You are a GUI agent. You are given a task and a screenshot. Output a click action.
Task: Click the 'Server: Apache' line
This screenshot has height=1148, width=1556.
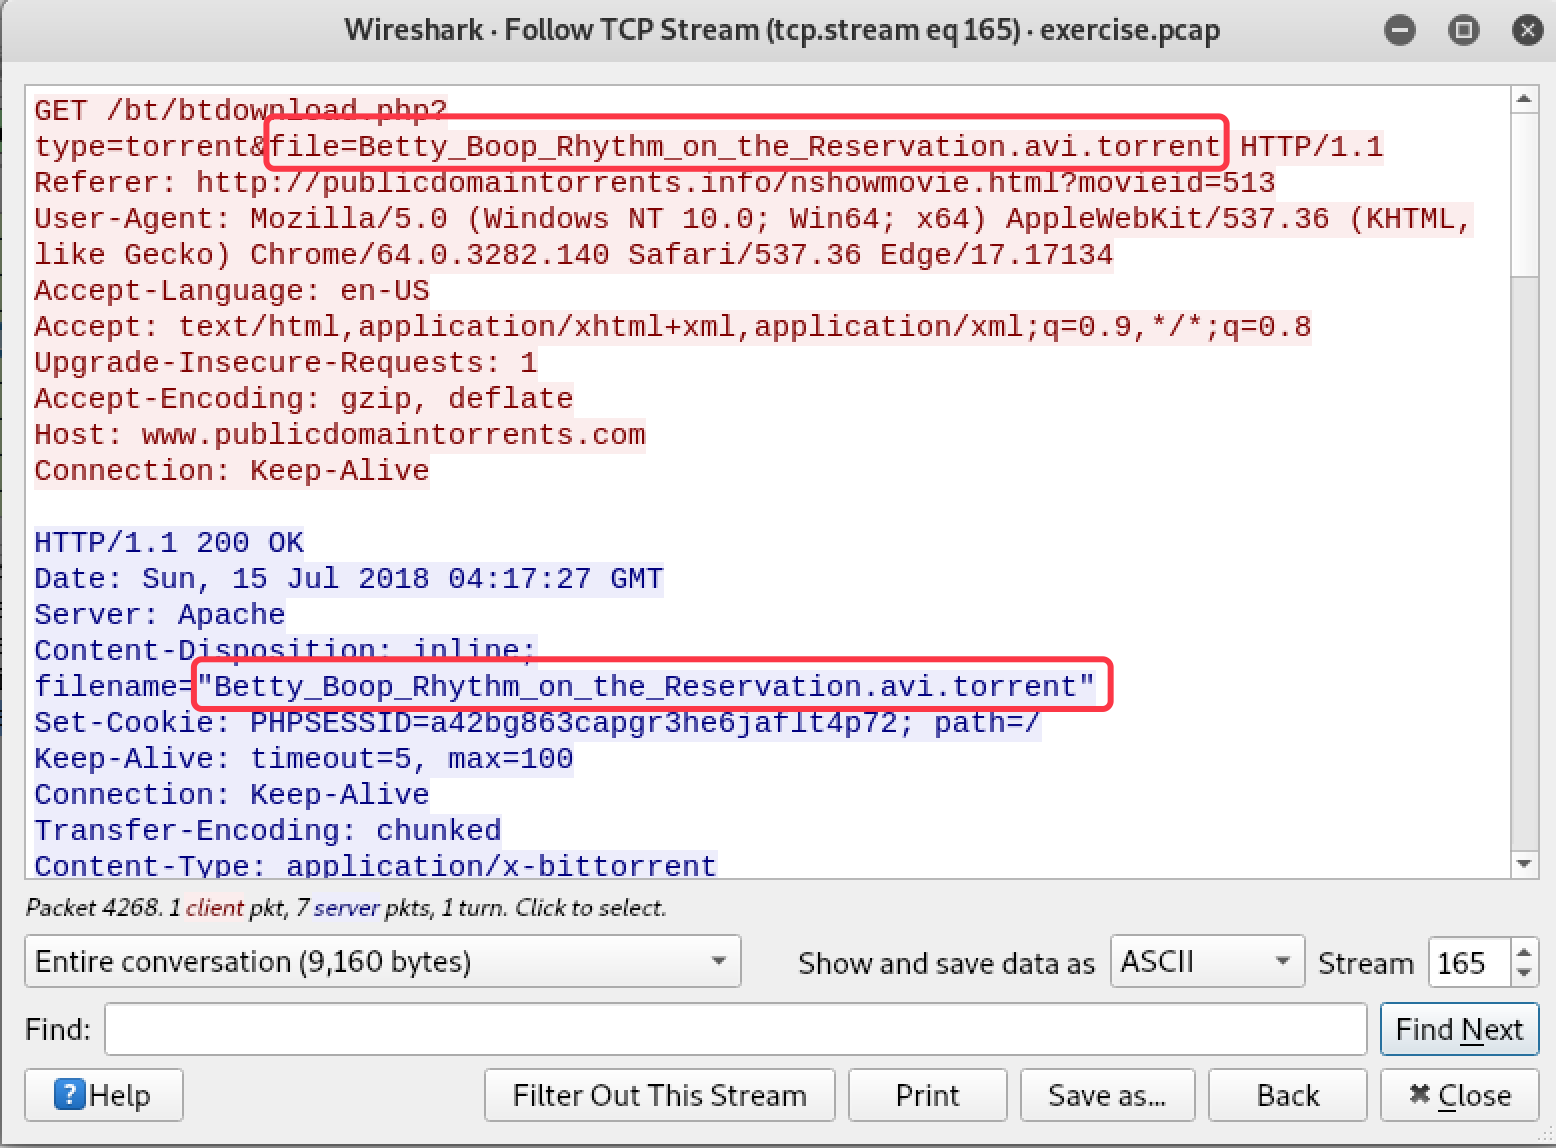[x=160, y=615]
